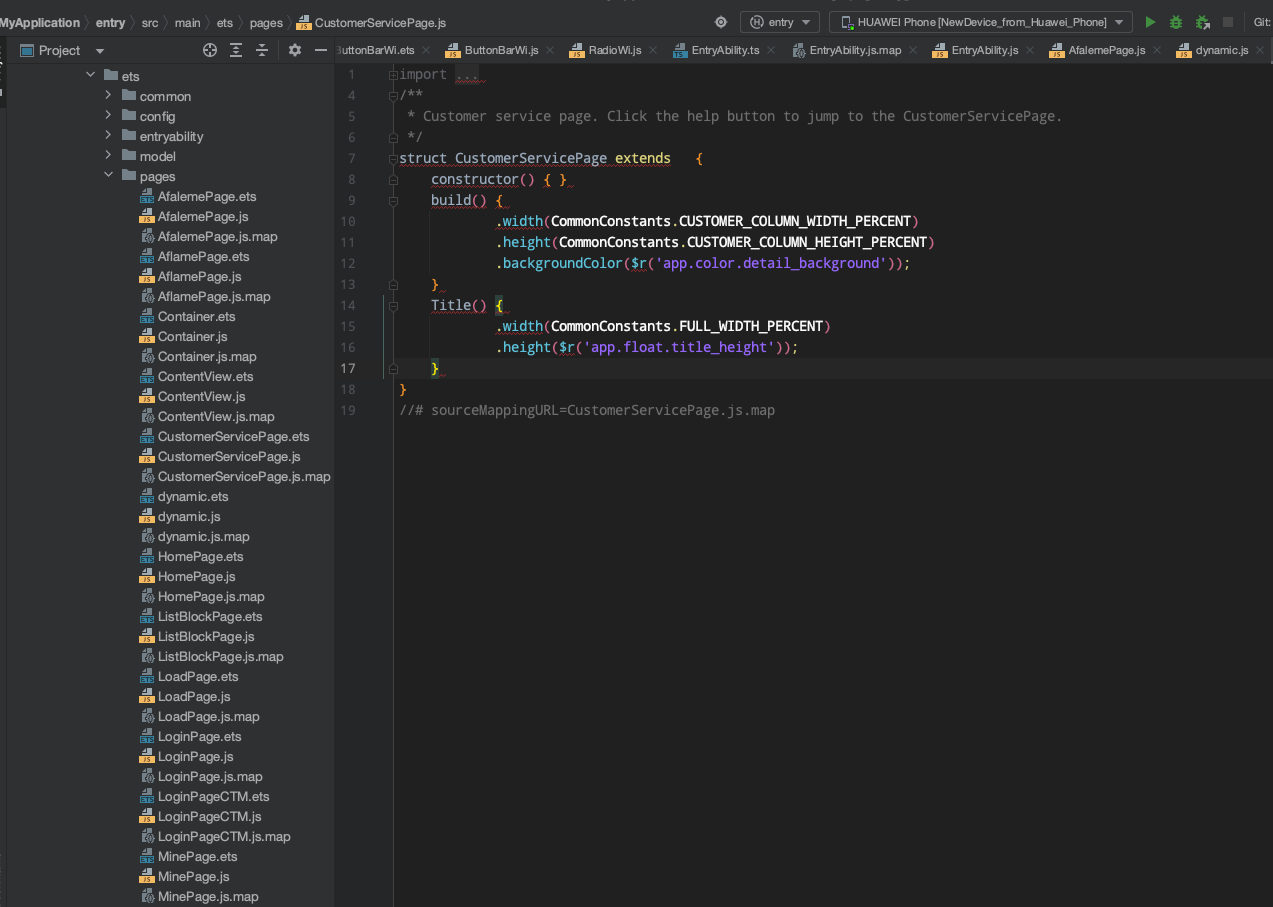The width and height of the screenshot is (1273, 907).
Task: Expand the common folder arrow
Action: tap(108, 96)
